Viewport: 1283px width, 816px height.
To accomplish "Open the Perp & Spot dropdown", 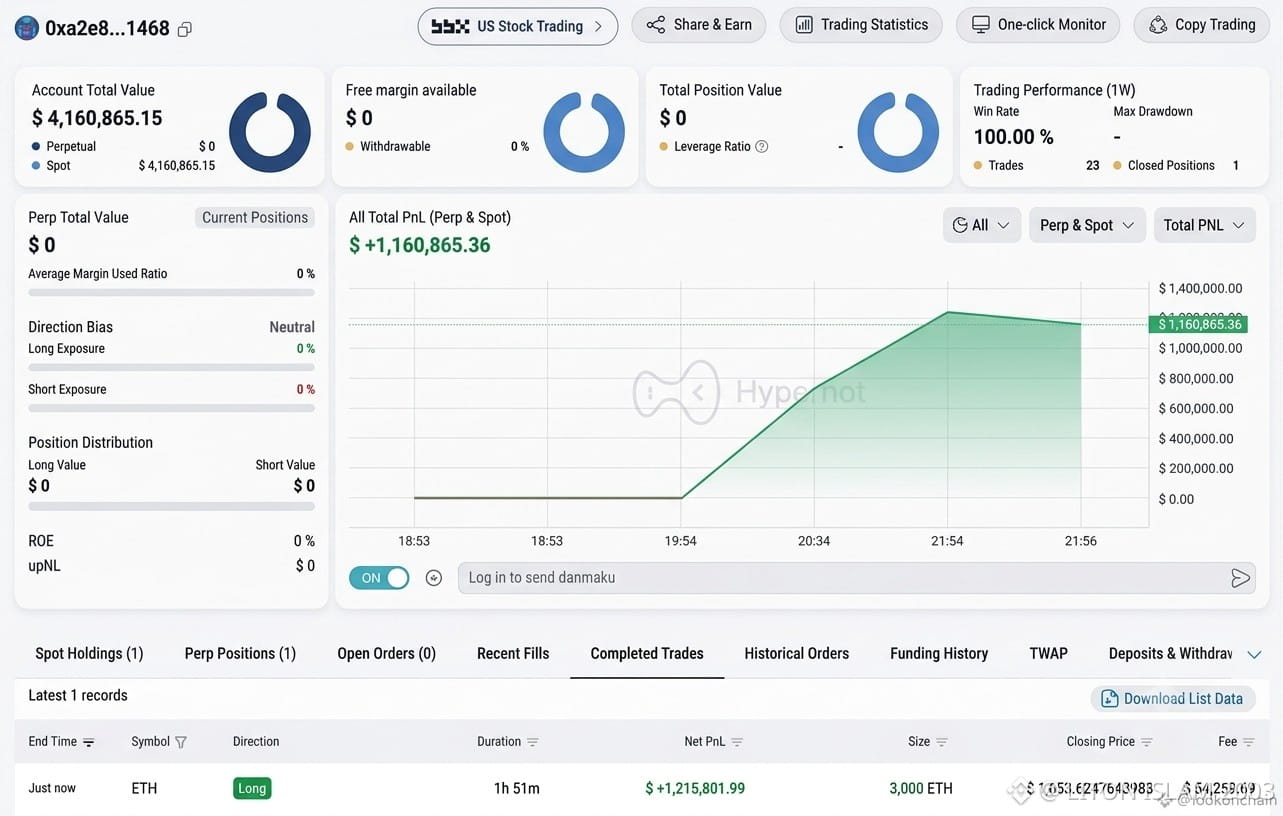I will point(1087,225).
